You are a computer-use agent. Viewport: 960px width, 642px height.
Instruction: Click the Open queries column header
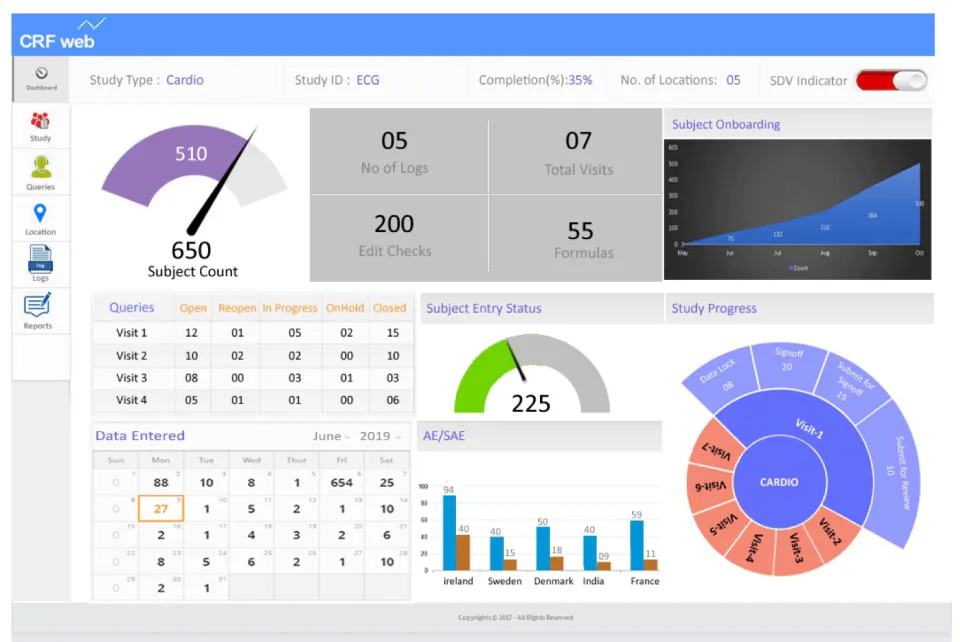coord(193,308)
